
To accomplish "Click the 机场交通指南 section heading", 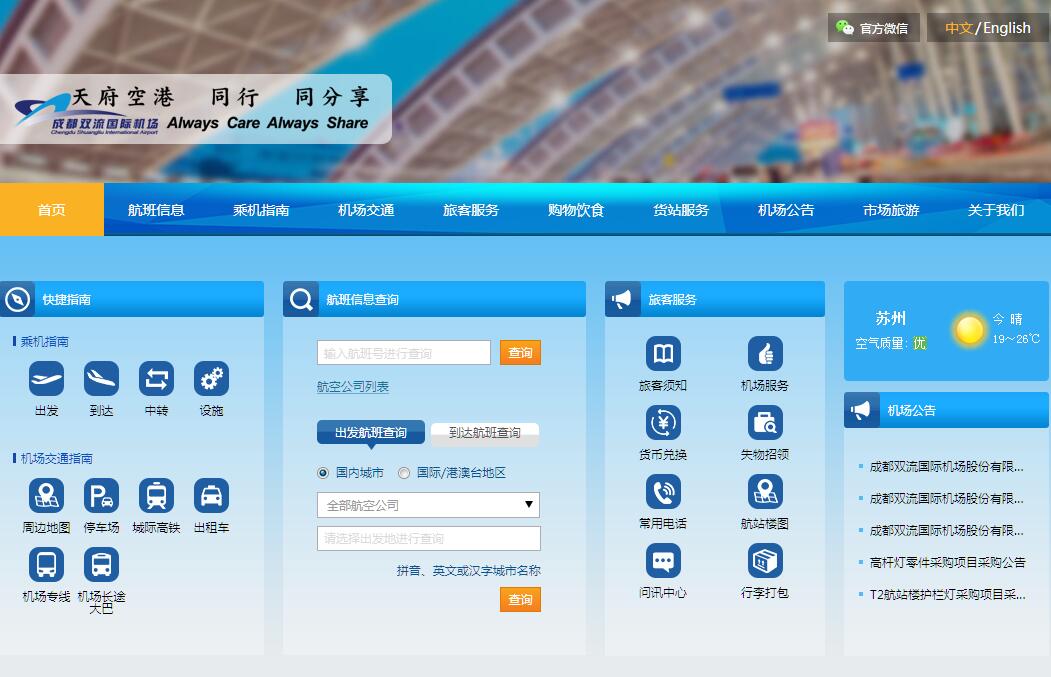I will point(56,458).
